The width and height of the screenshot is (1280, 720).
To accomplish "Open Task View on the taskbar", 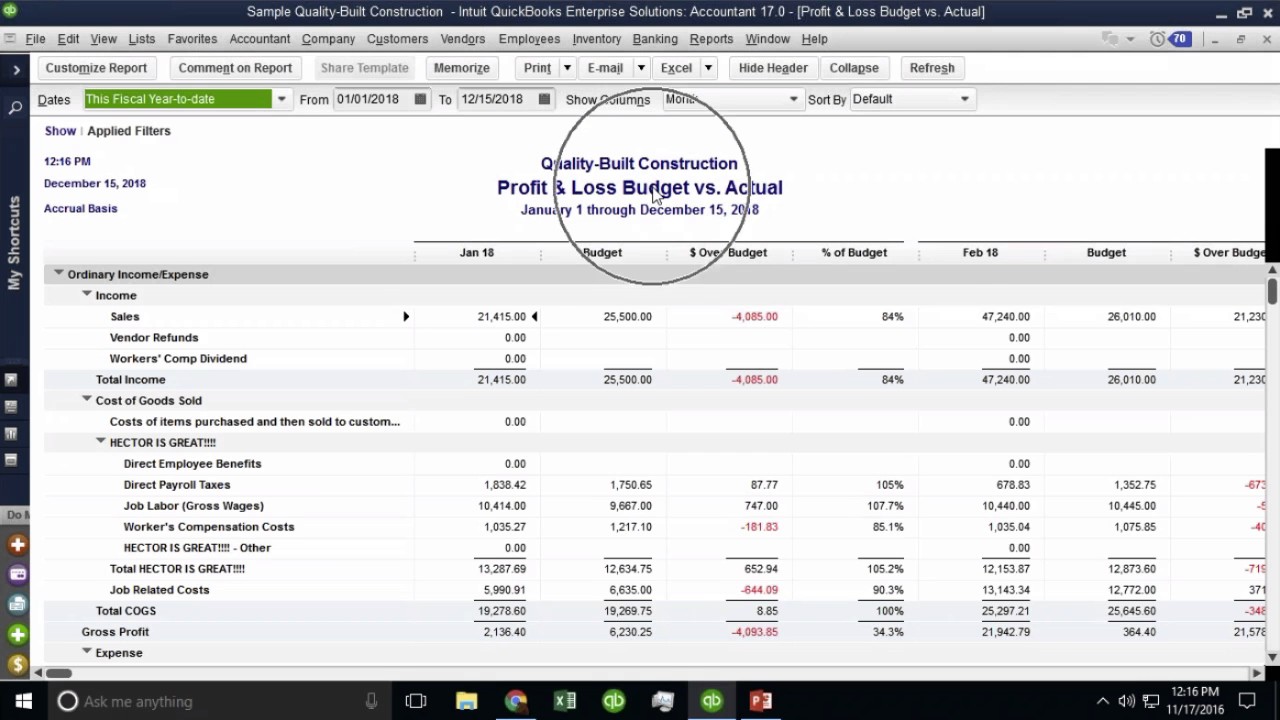I will pos(416,701).
